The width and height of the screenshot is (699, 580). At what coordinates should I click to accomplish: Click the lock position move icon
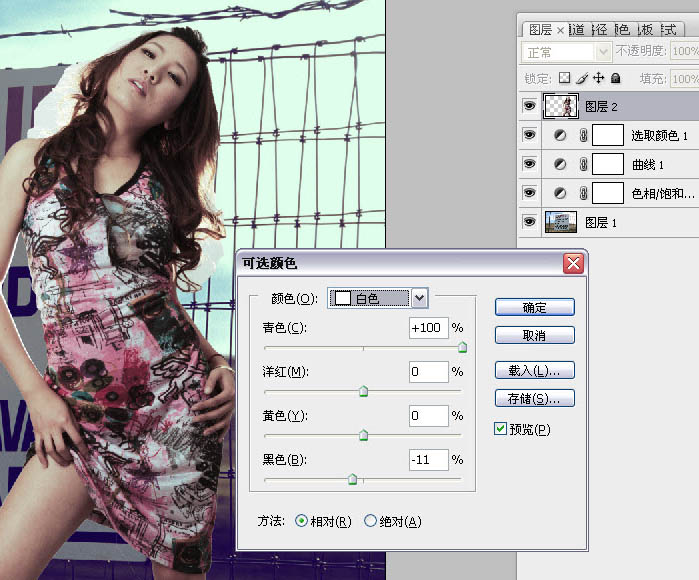pos(598,78)
